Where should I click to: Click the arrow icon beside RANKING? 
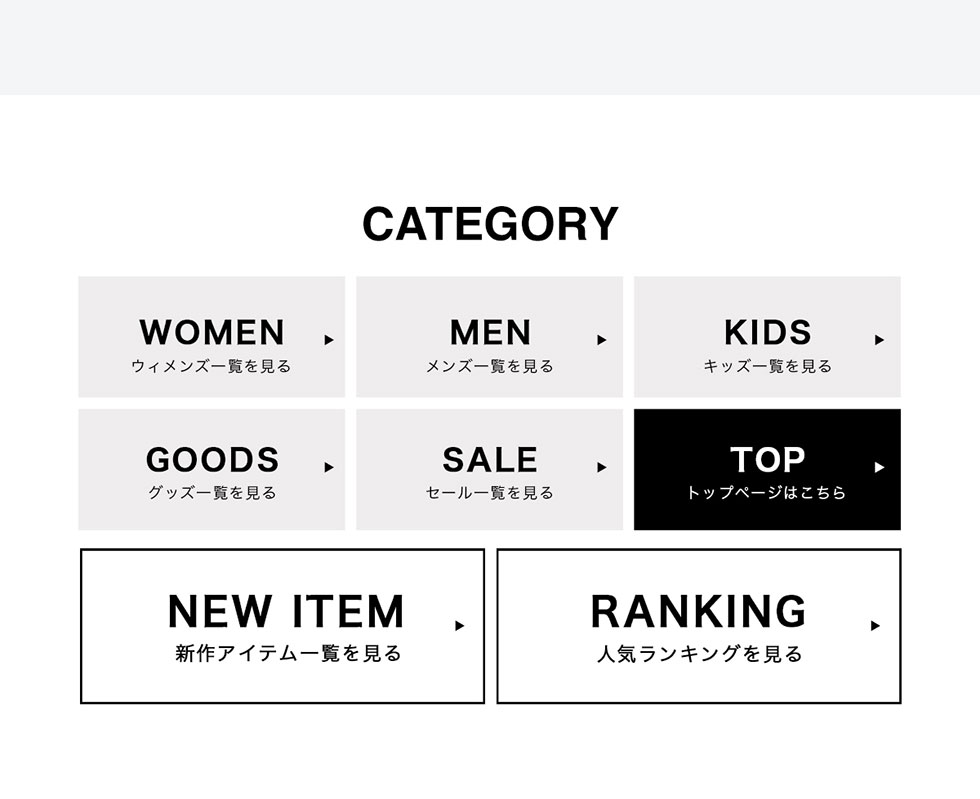tap(875, 626)
